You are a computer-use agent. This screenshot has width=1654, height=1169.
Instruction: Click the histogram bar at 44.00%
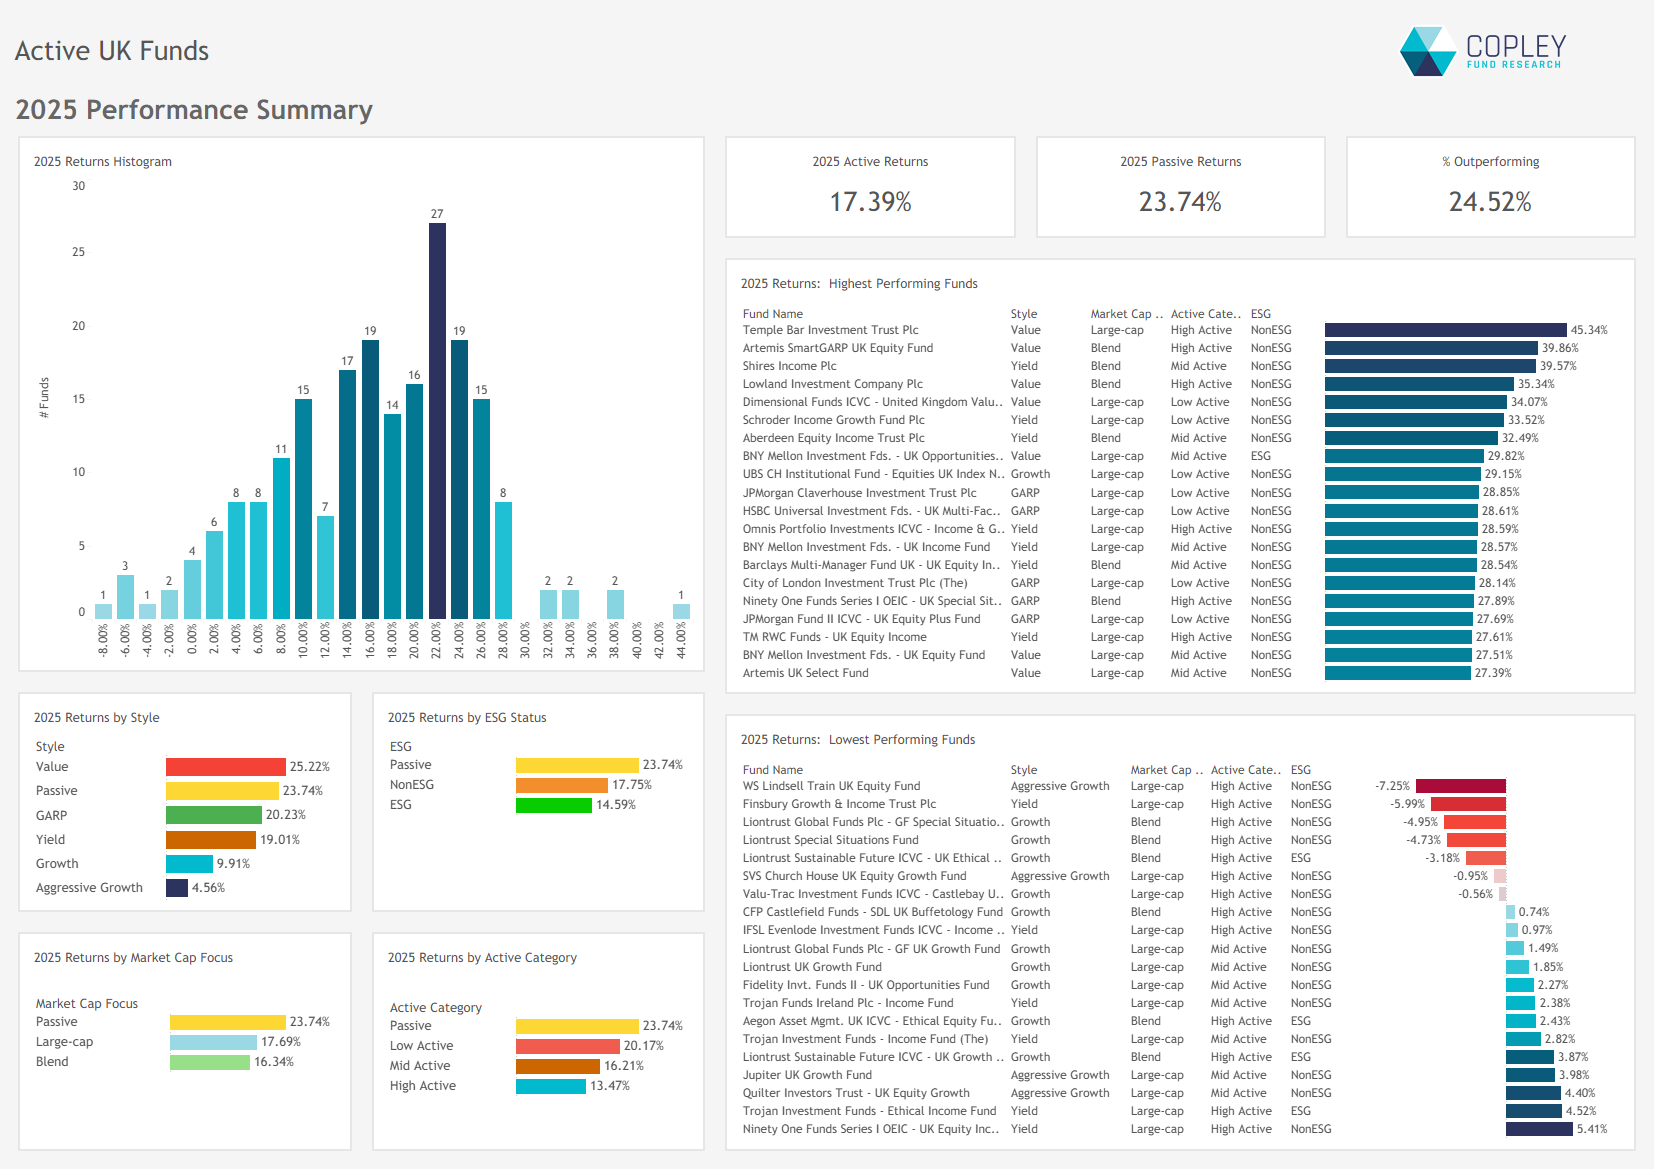click(681, 611)
